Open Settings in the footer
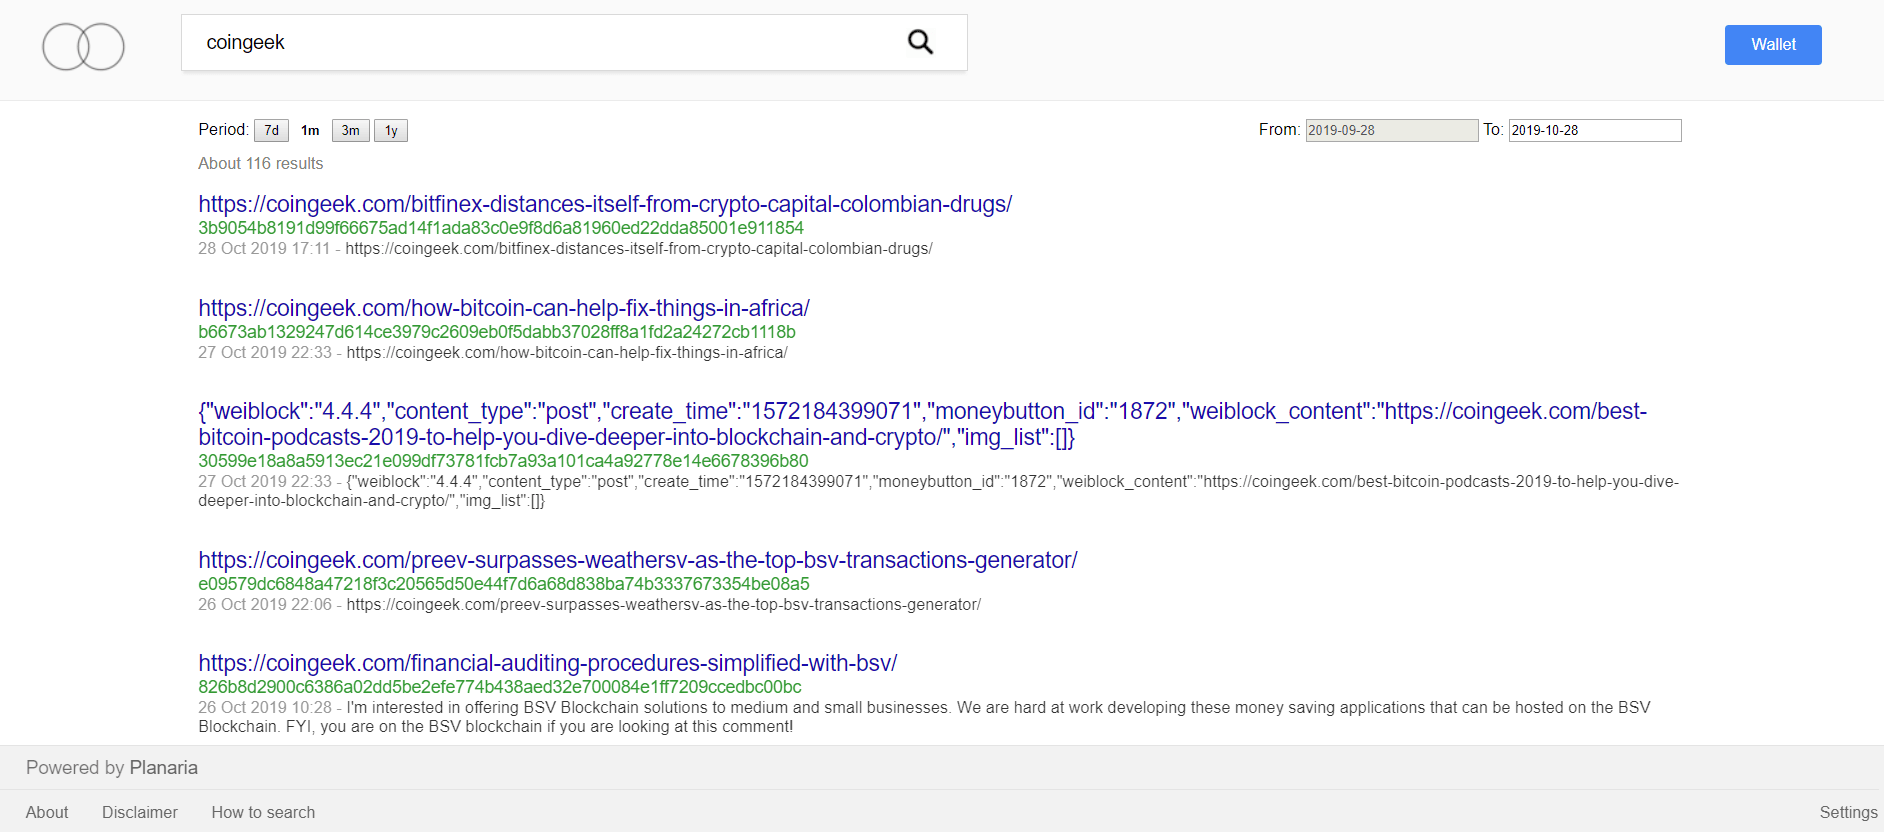The image size is (1884, 834). click(x=1847, y=813)
